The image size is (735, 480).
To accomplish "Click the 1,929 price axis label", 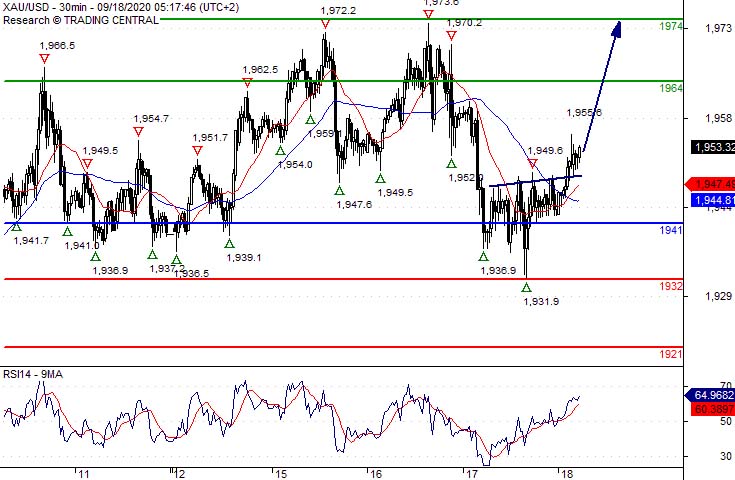I will (718, 296).
